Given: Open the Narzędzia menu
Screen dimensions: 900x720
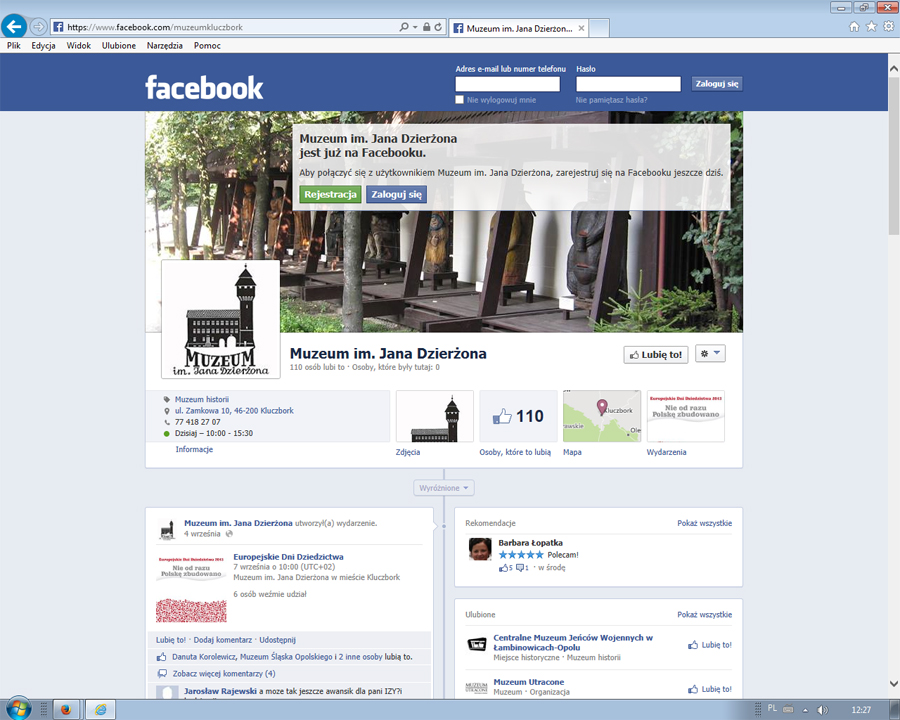Looking at the screenshot, I should click(165, 45).
